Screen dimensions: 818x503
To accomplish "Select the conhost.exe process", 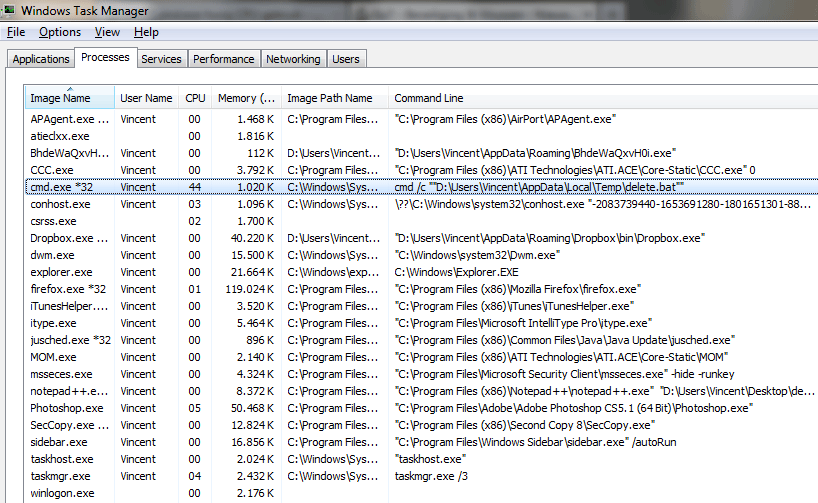I will click(x=422, y=204).
